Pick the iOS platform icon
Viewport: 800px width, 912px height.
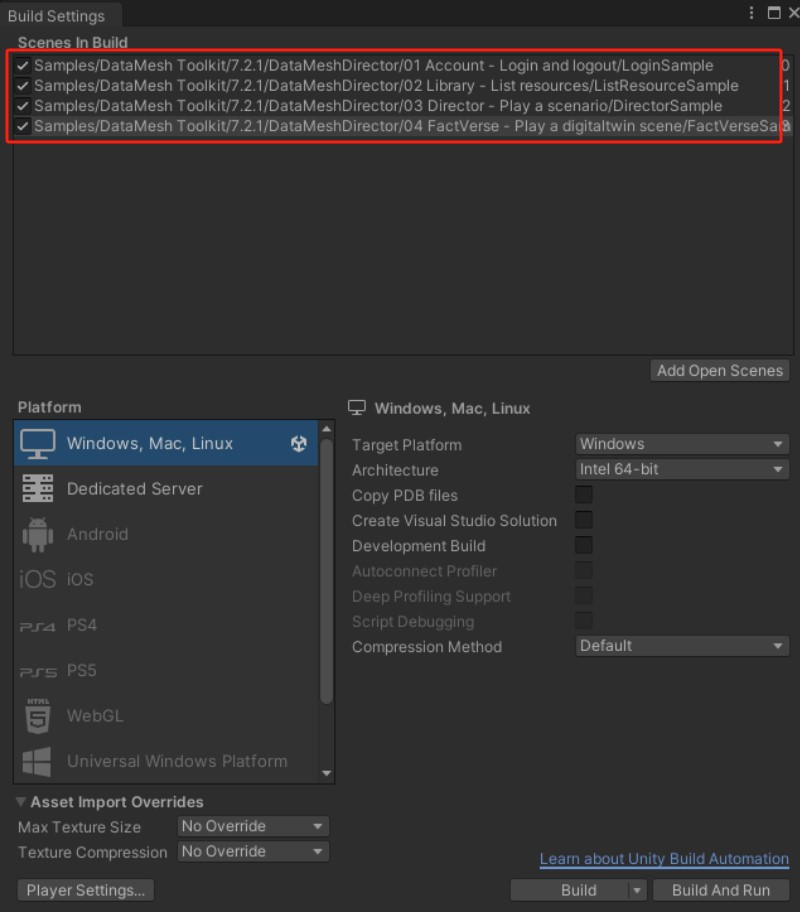pyautogui.click(x=38, y=579)
